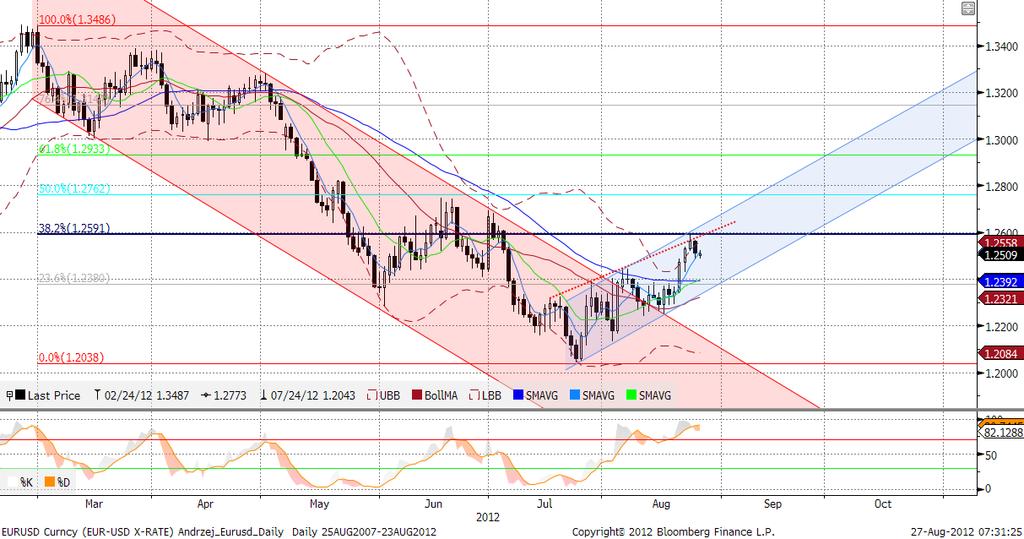Viewport: 1024px width, 539px height.
Task: Select the orange %D stochastic legend entry
Action: pyautogui.click(x=57, y=482)
